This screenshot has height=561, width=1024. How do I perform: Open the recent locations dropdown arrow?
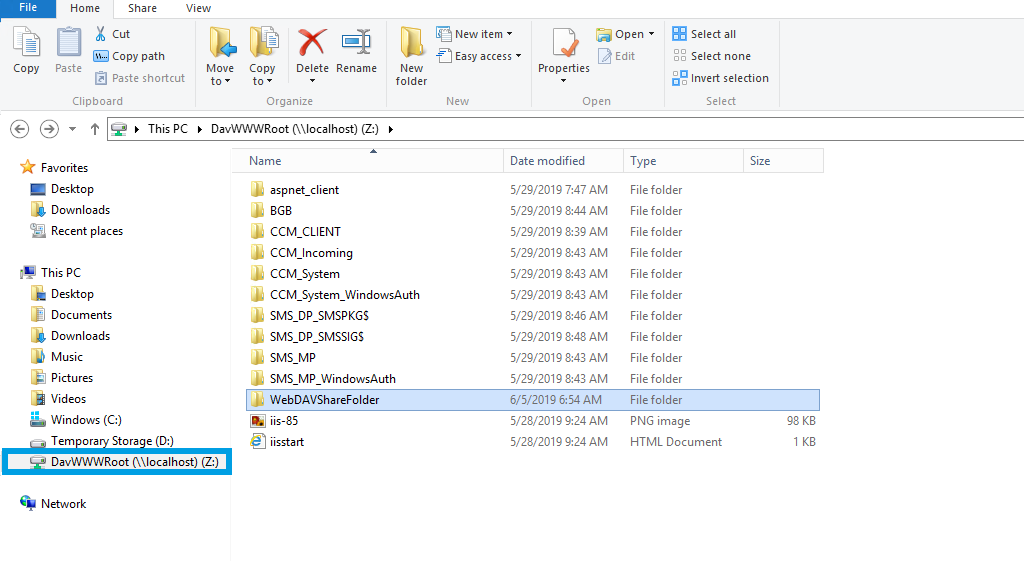(x=72, y=129)
